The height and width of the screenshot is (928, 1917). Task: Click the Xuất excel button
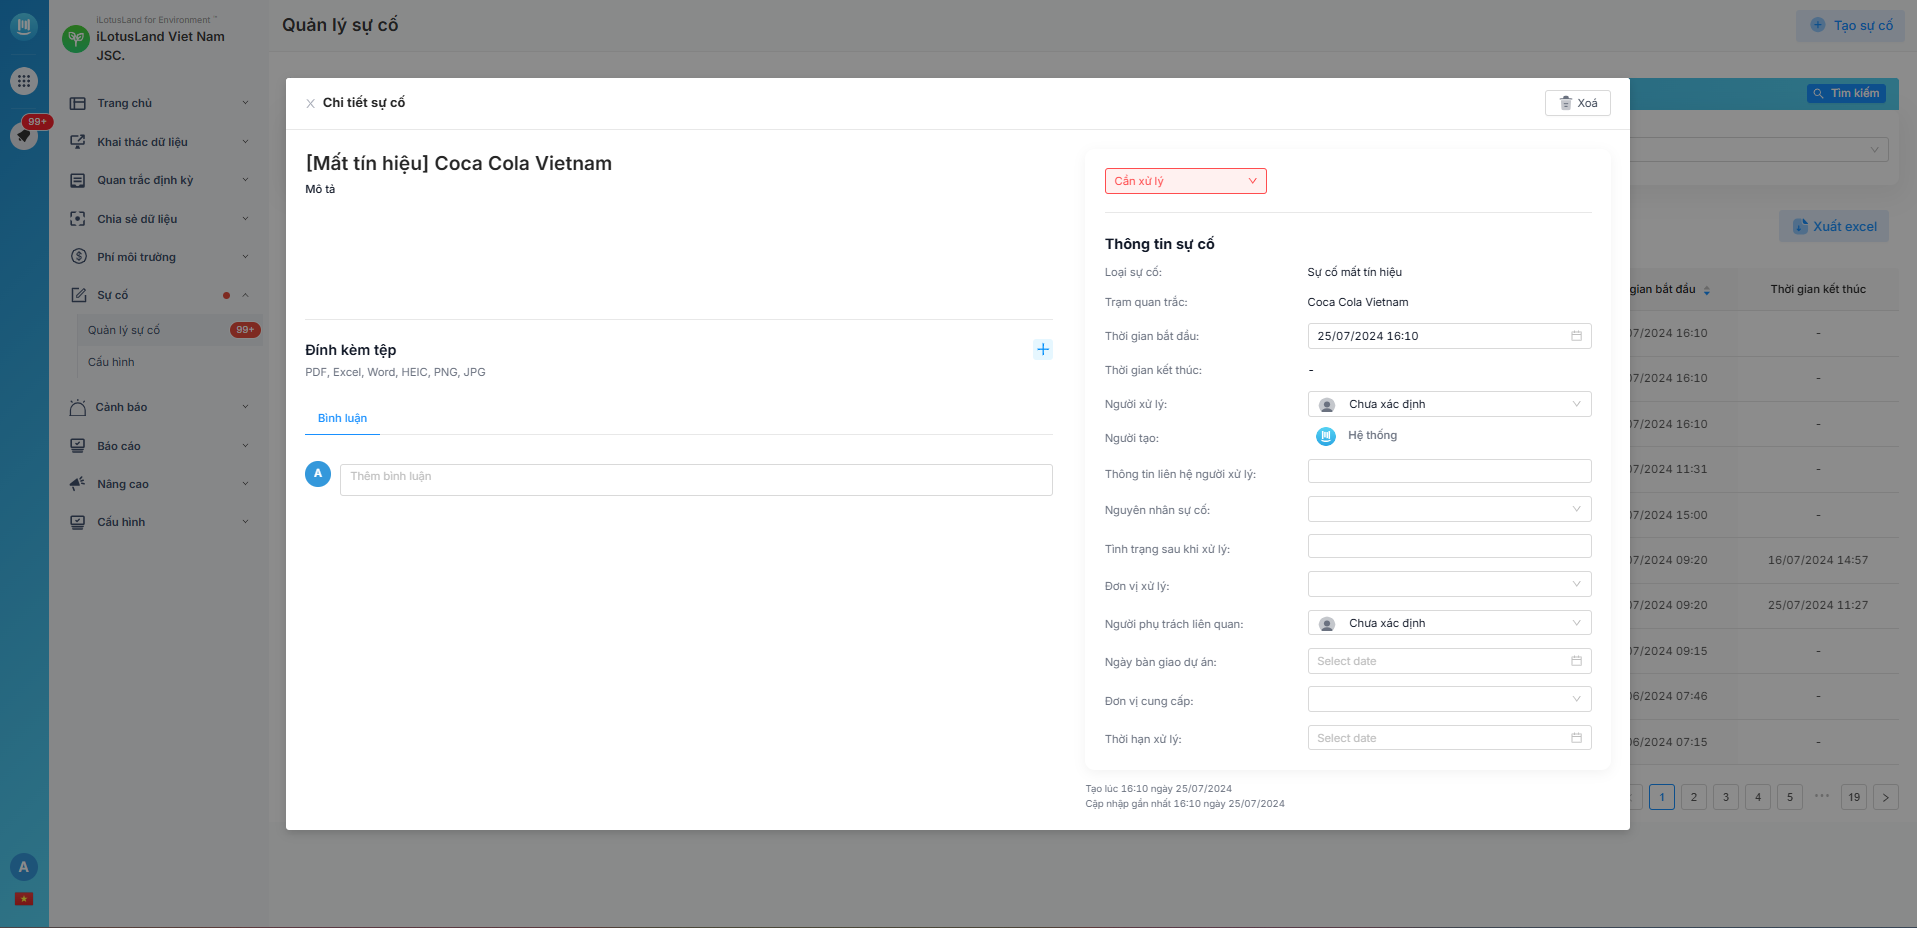click(x=1834, y=226)
